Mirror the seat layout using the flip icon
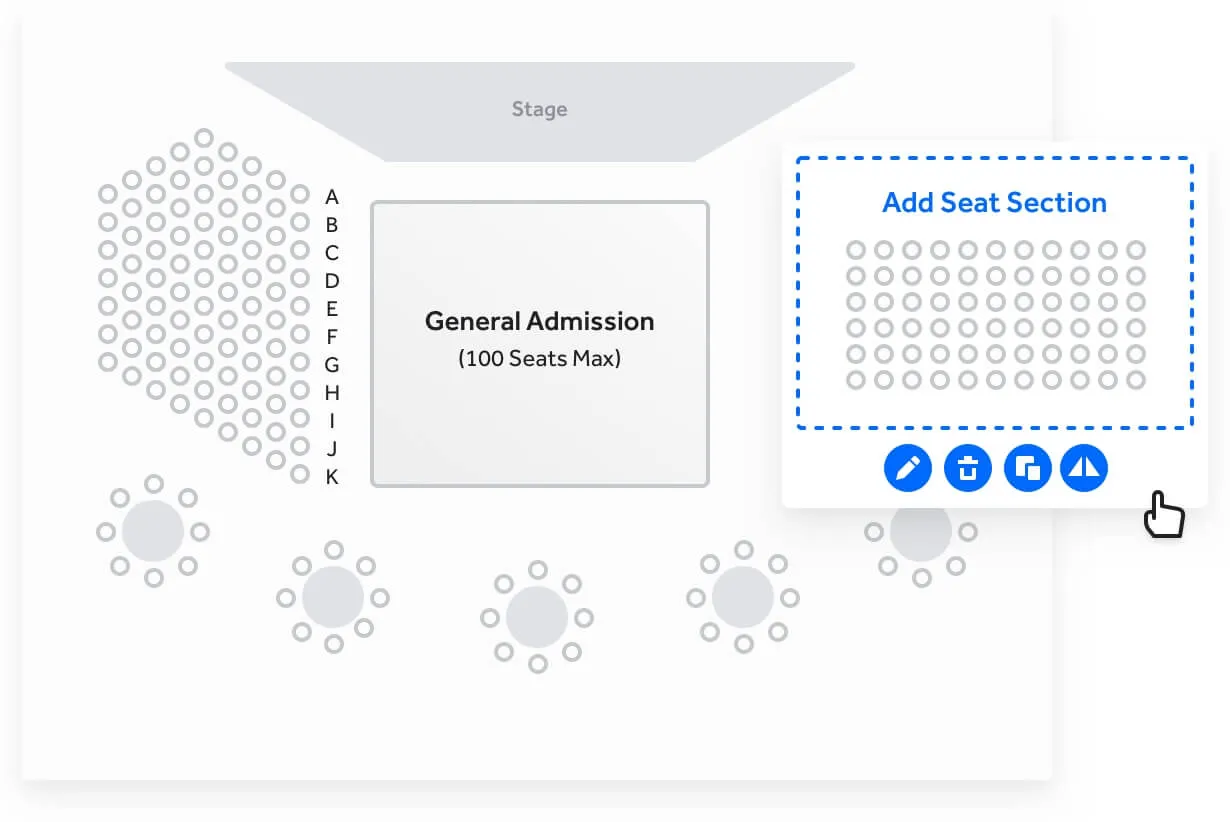Image resolution: width=1230 pixels, height=822 pixels. coord(1083,468)
